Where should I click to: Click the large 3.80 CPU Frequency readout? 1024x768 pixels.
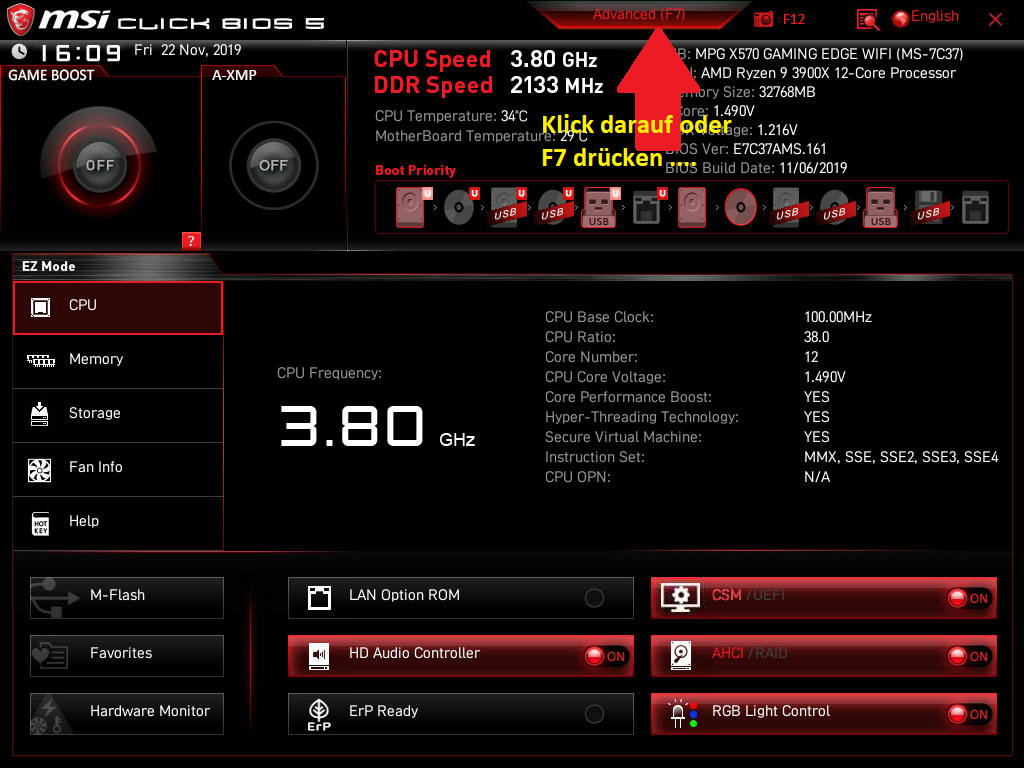point(352,426)
